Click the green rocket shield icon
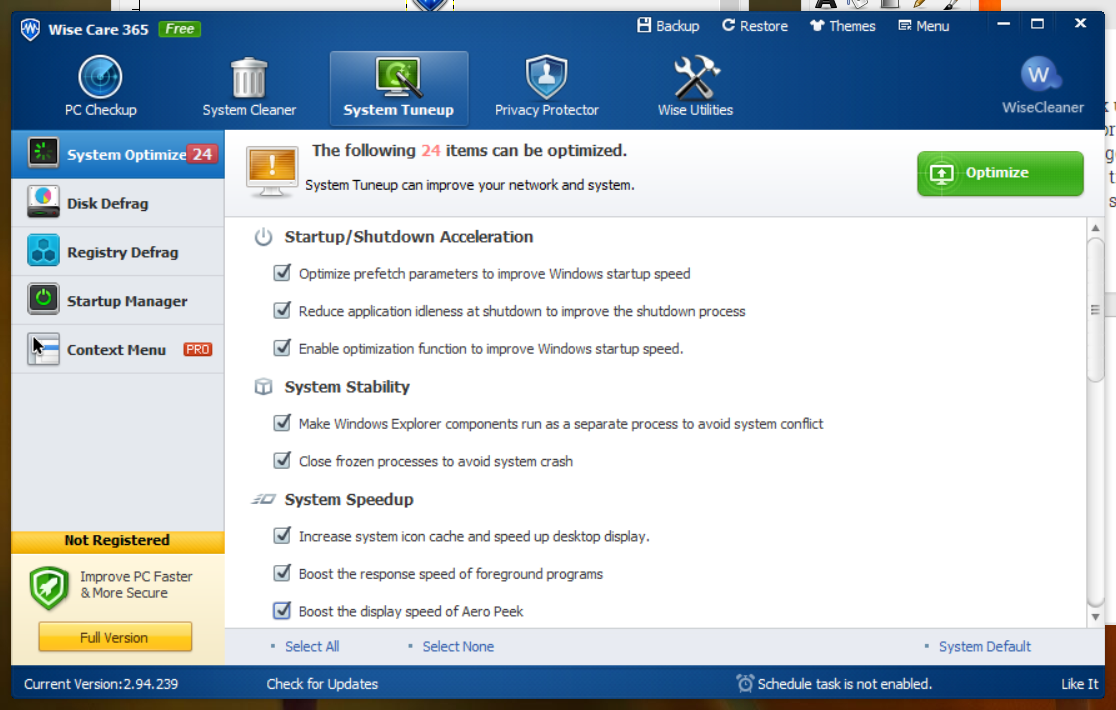Image resolution: width=1116 pixels, height=710 pixels. 48,588
